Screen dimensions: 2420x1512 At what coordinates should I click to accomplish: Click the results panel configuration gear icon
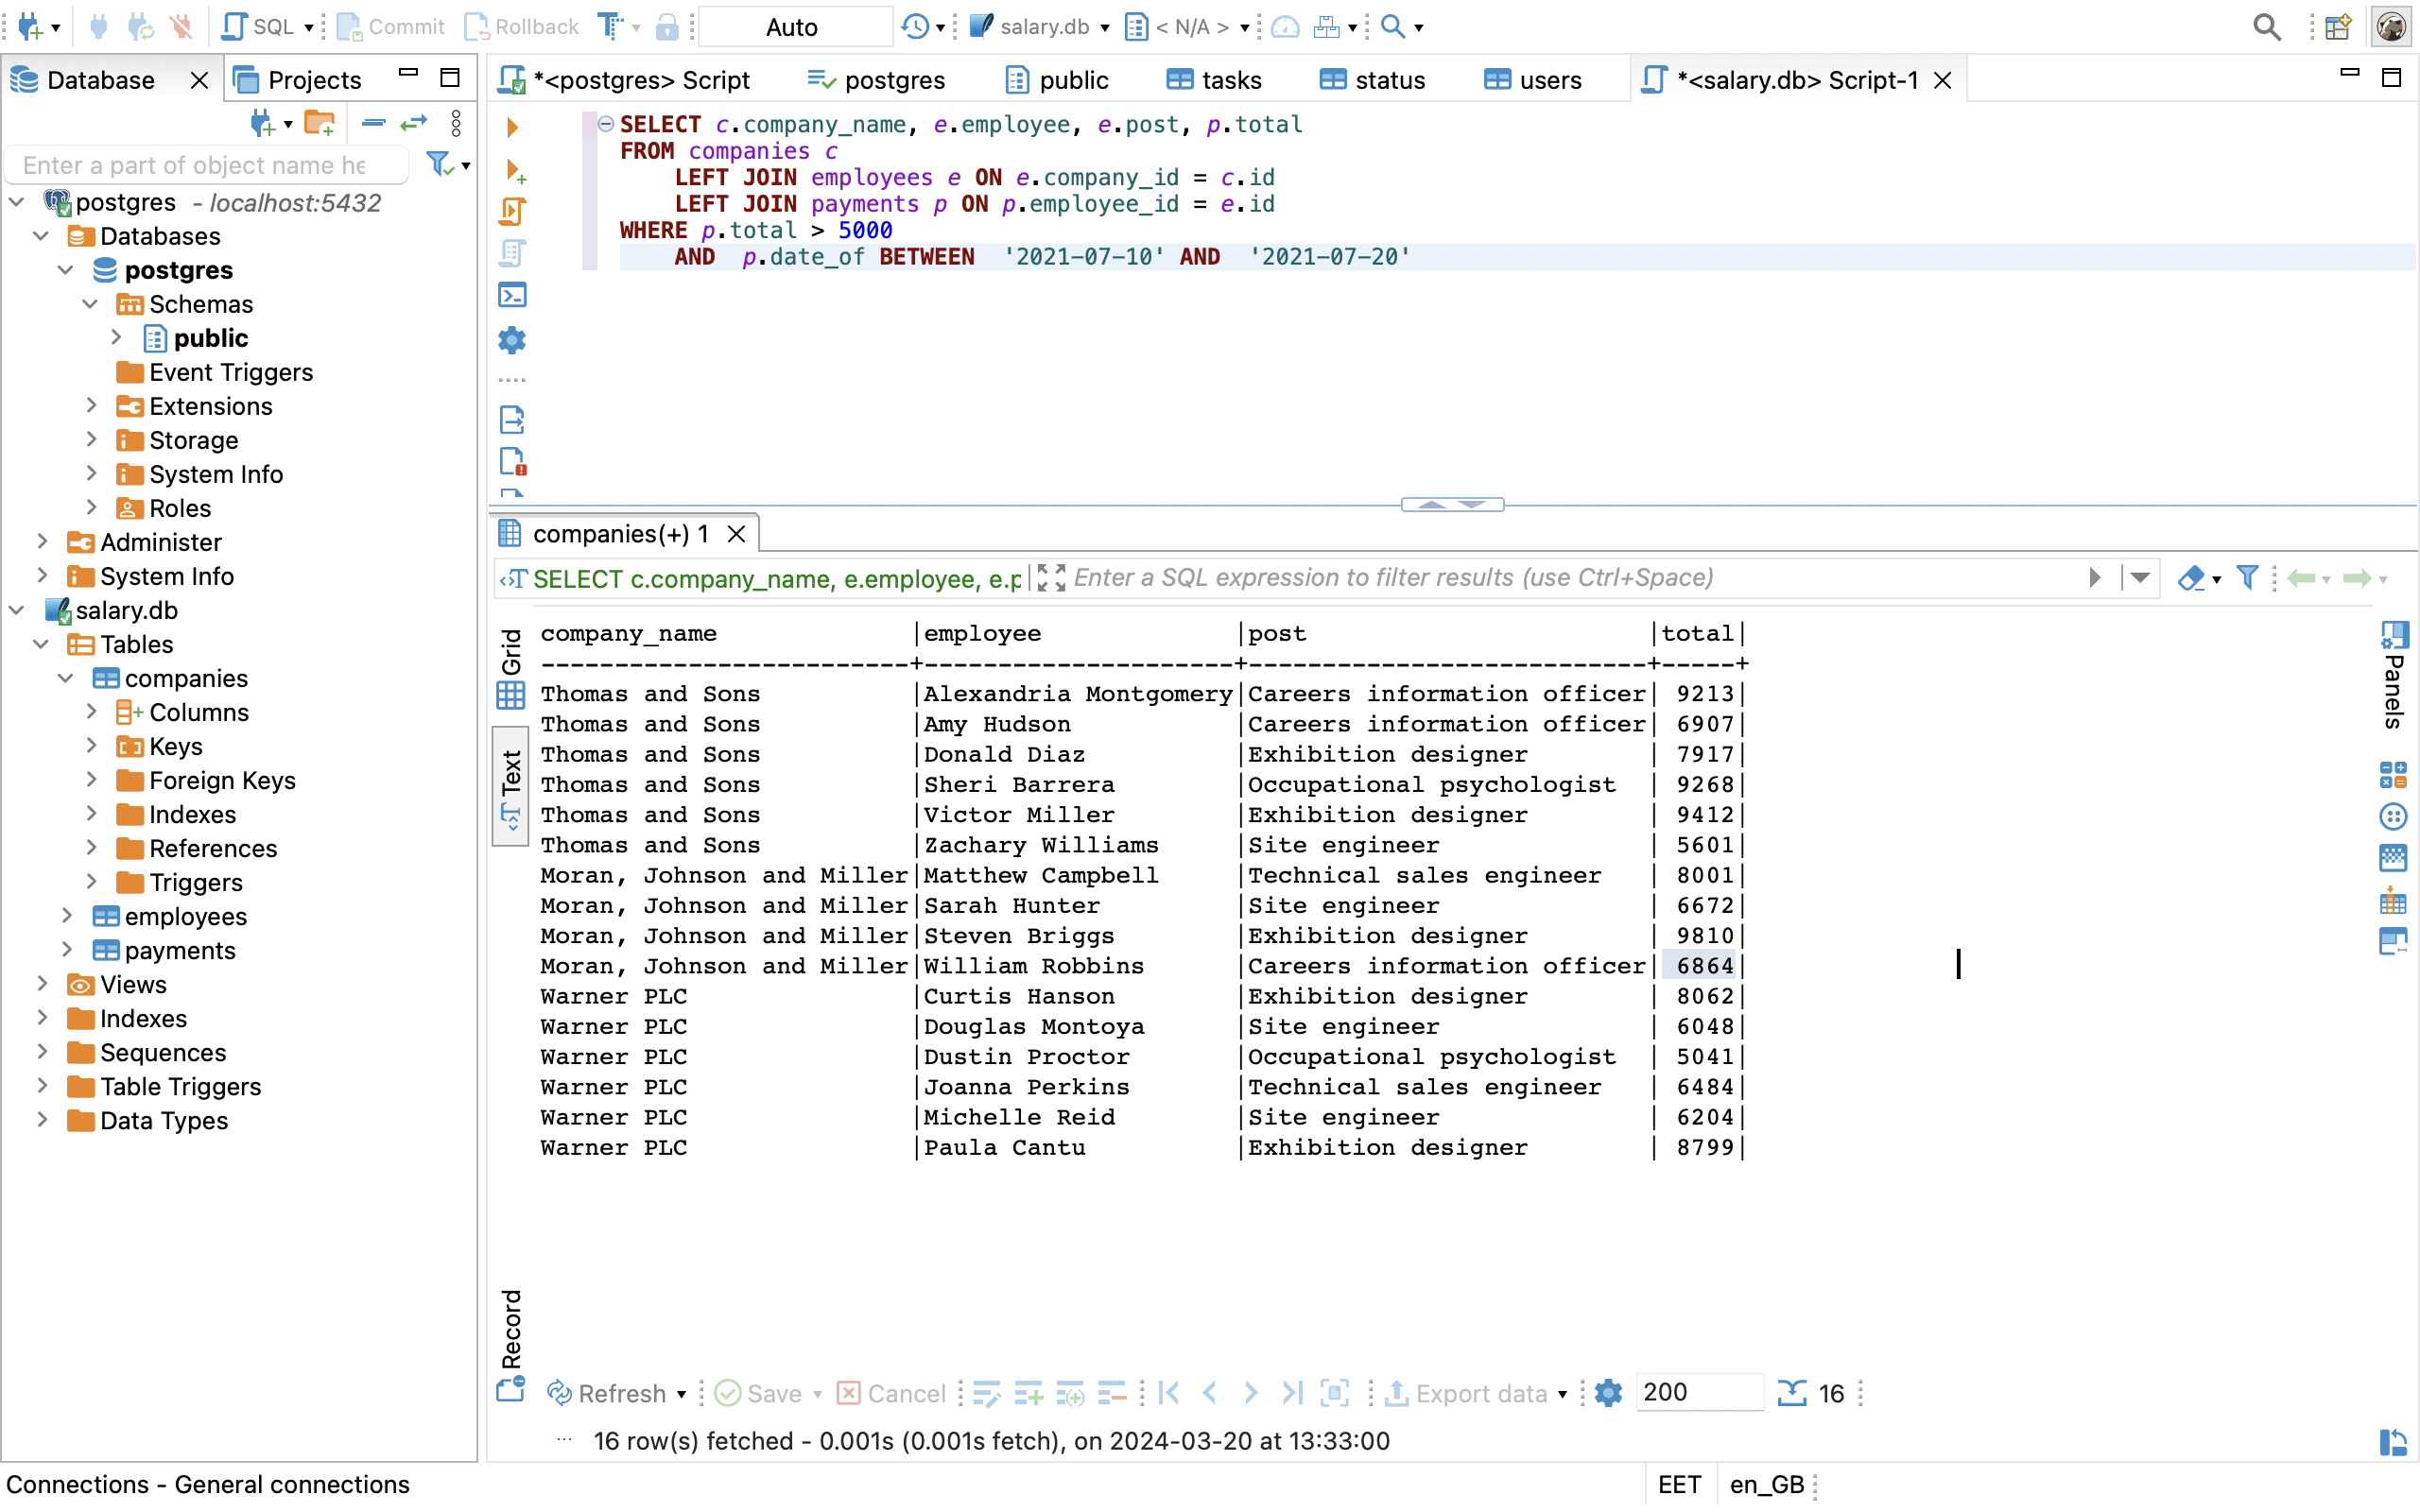[1608, 1393]
